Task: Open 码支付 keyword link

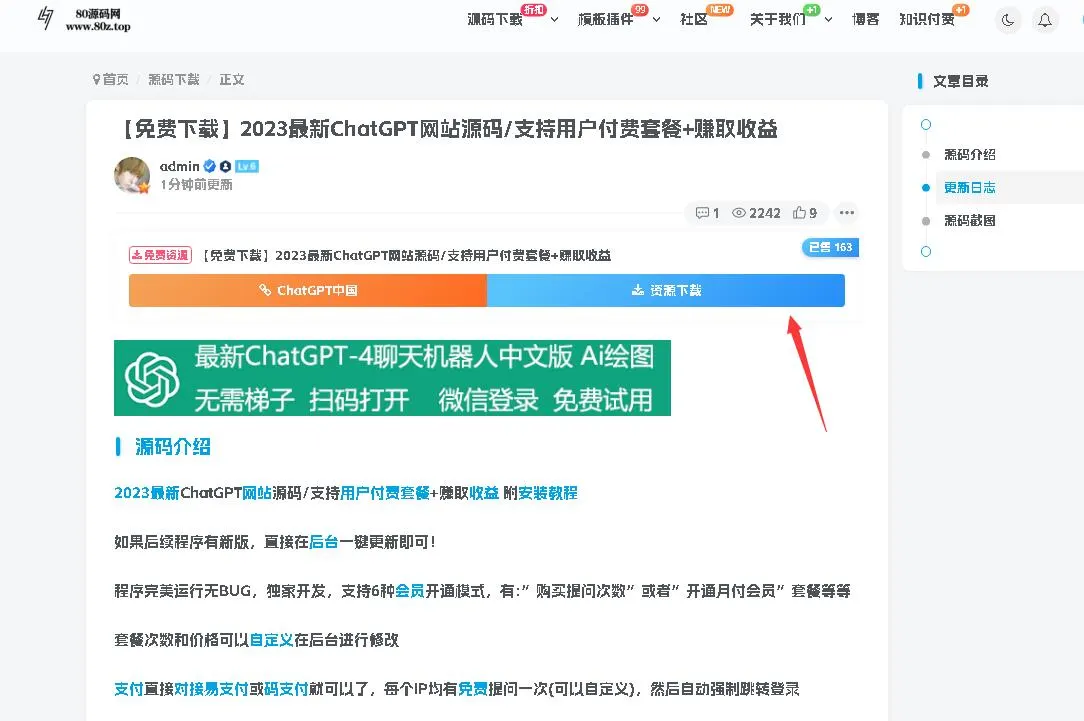Action: point(286,689)
